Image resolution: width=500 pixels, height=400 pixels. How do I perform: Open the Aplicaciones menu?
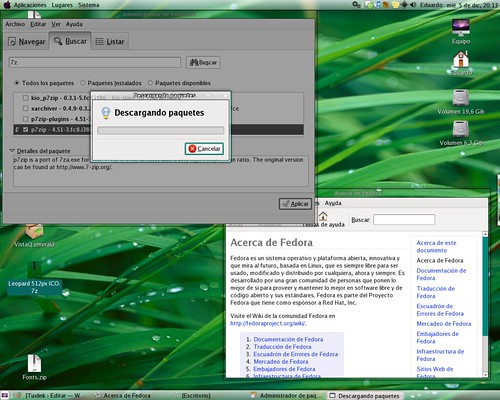pos(30,5)
